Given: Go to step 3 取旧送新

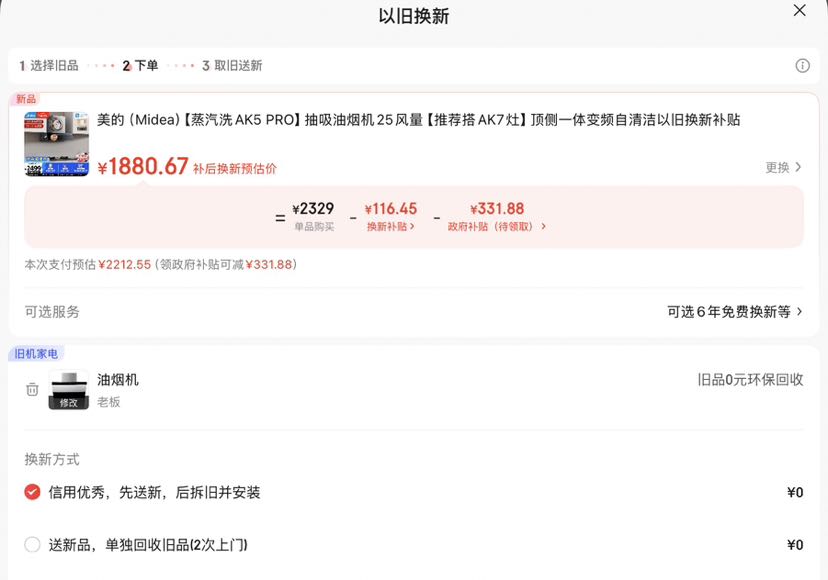Looking at the screenshot, I should [x=232, y=66].
